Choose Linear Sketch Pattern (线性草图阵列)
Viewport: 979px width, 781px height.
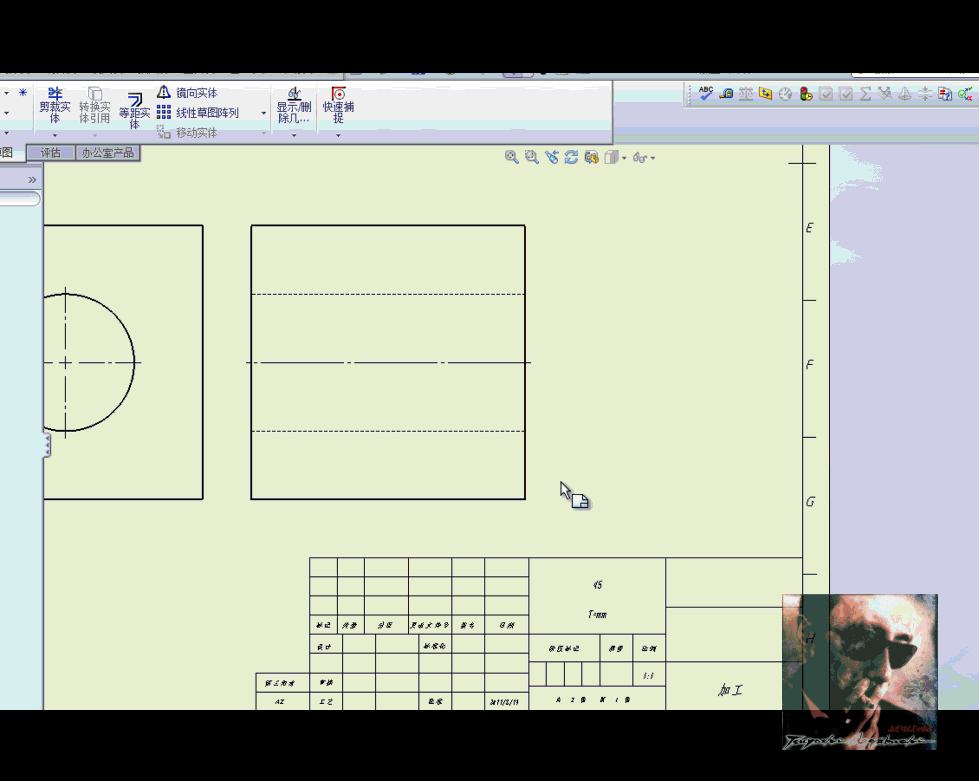[x=198, y=112]
